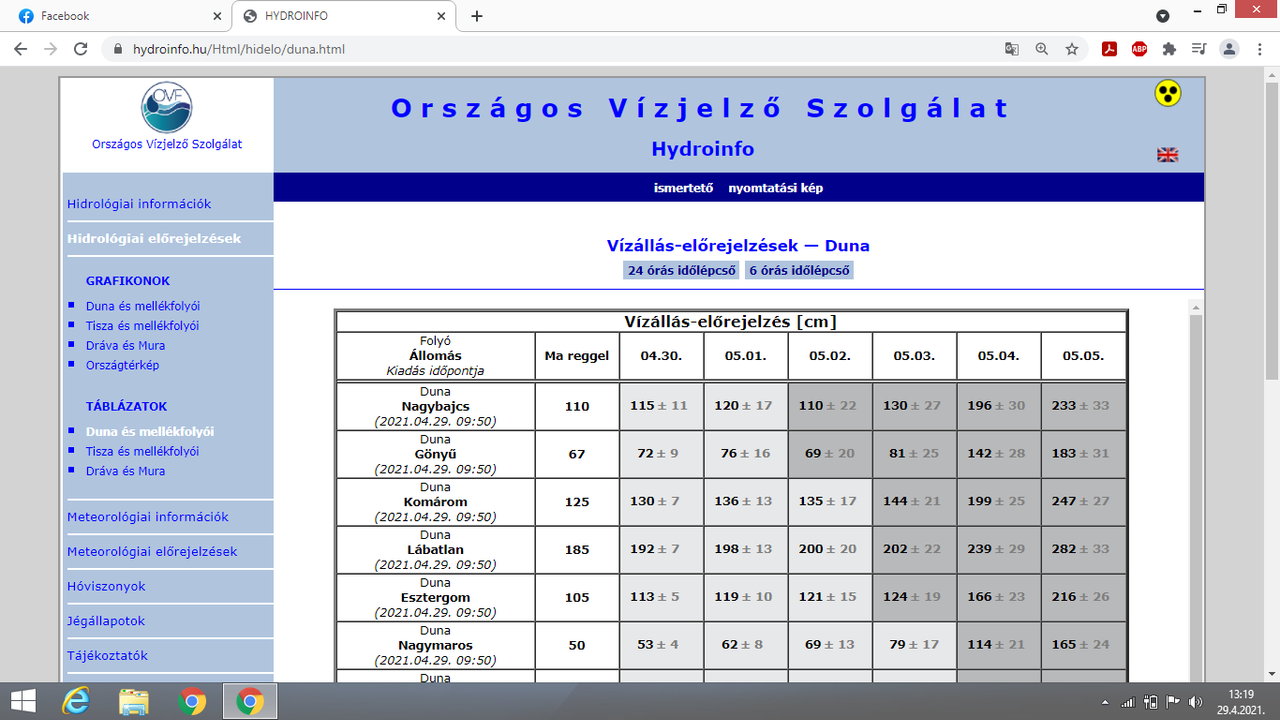Open the nyomtatási kép print view

776,188
